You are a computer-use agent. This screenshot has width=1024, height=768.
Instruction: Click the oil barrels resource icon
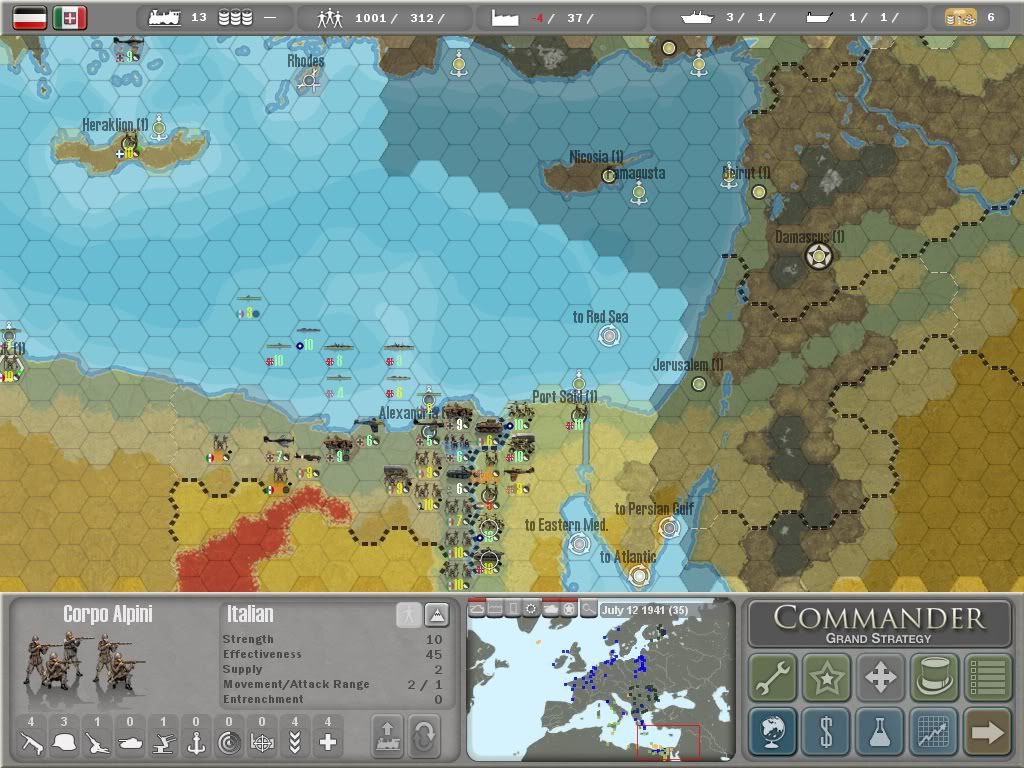[235, 18]
